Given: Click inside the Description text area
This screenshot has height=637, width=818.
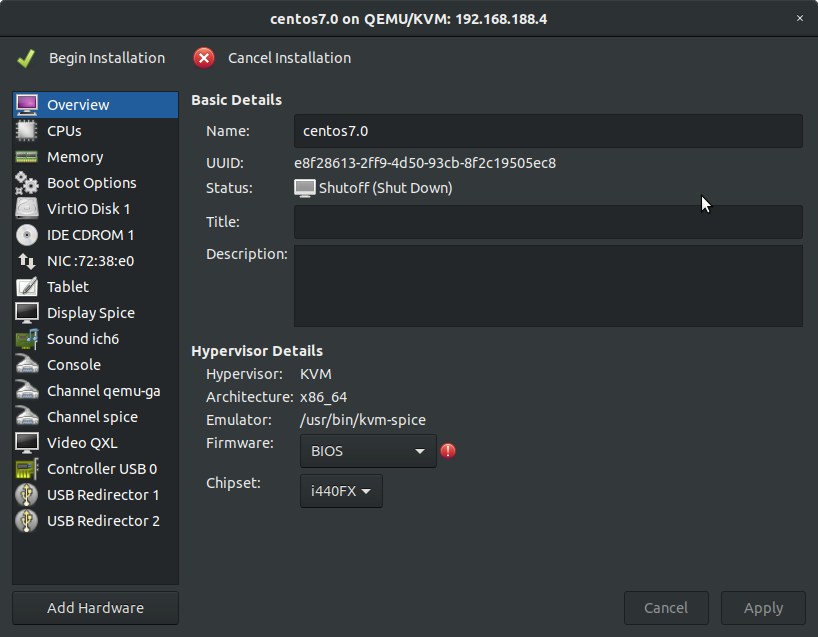Looking at the screenshot, I should coord(548,286).
